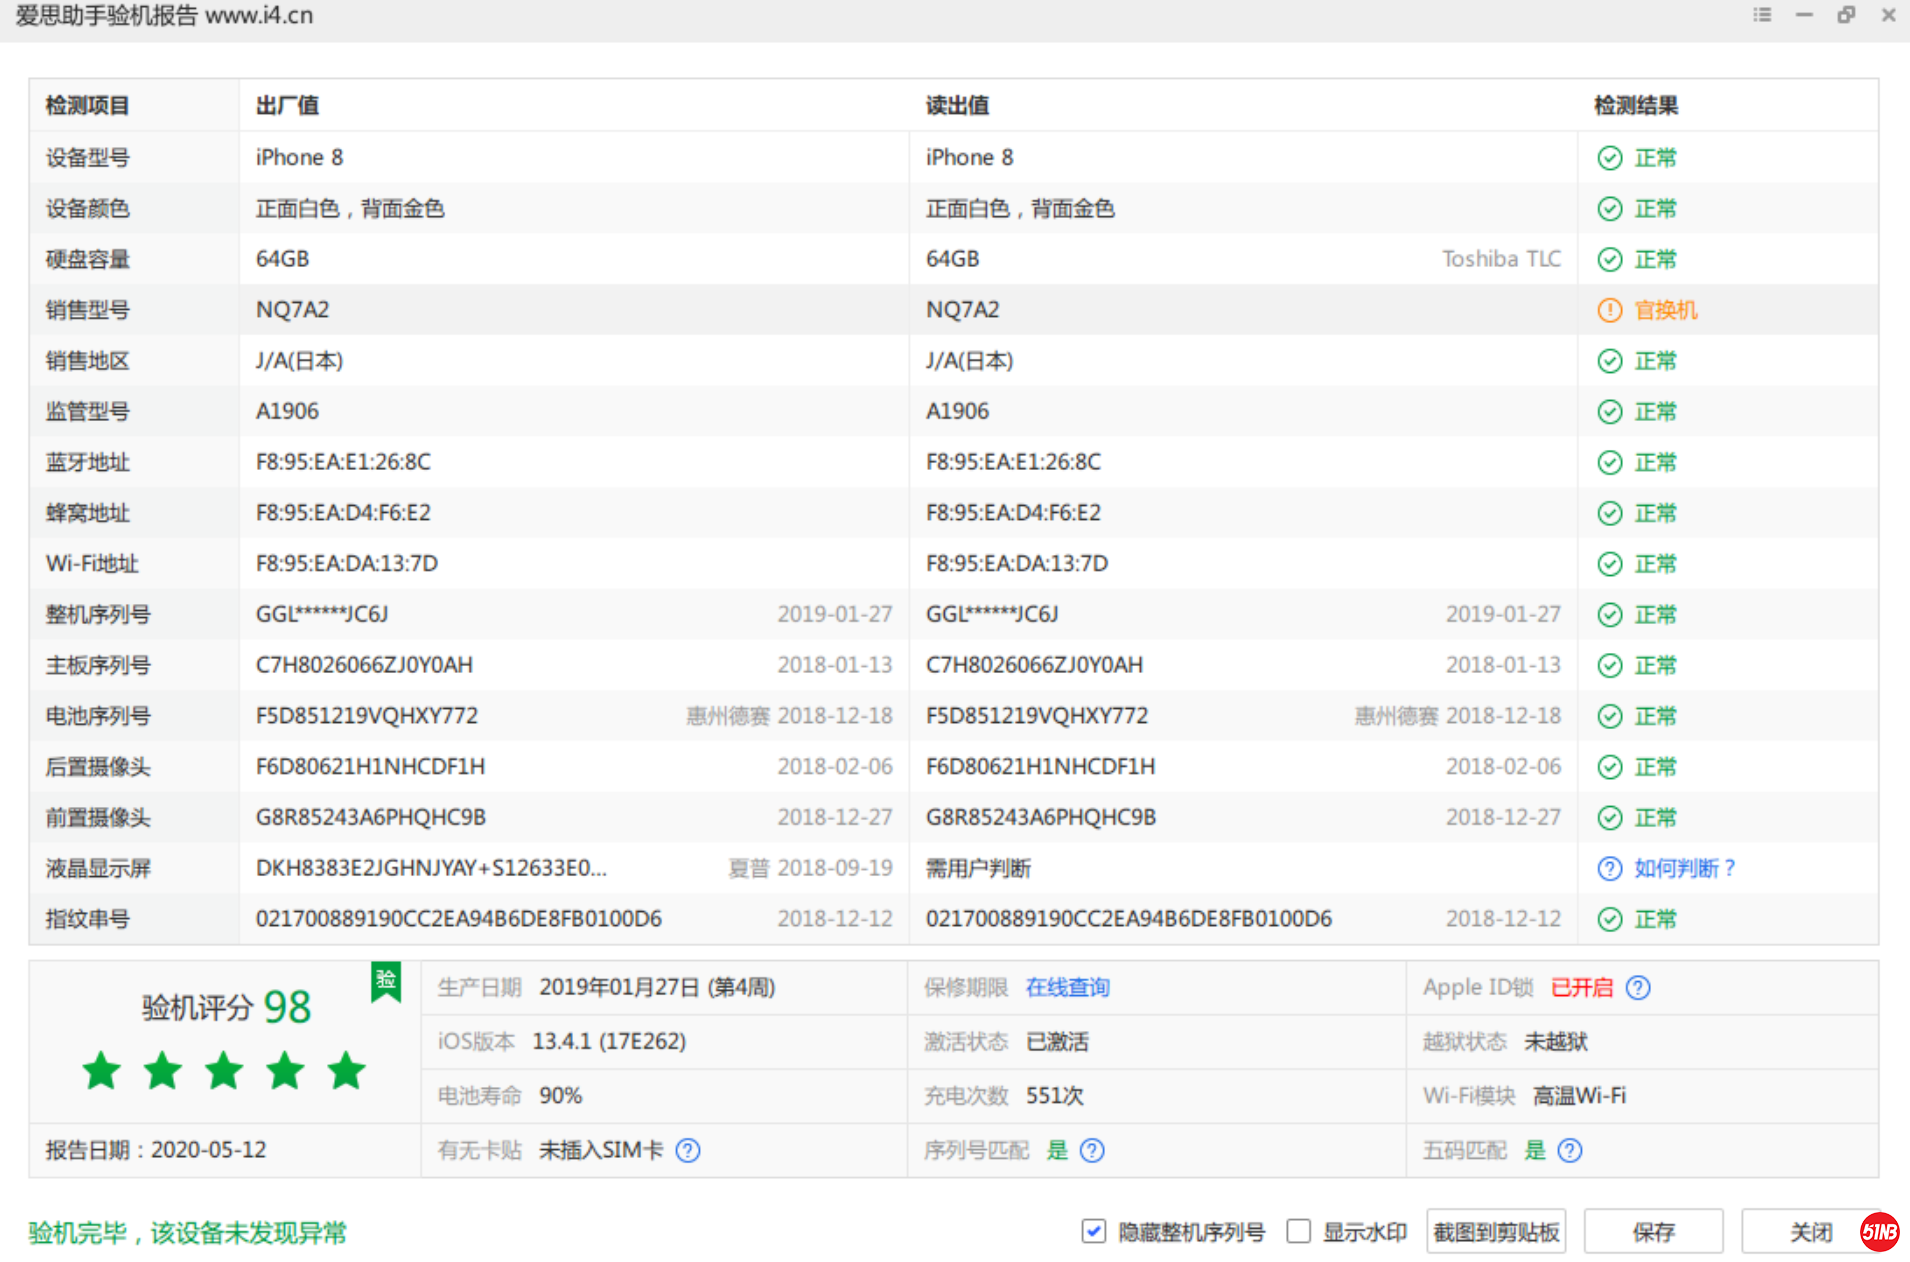The image size is (1910, 1262).
Task: Click the question icon next to 未插入SIM卡
Action: pos(688,1151)
